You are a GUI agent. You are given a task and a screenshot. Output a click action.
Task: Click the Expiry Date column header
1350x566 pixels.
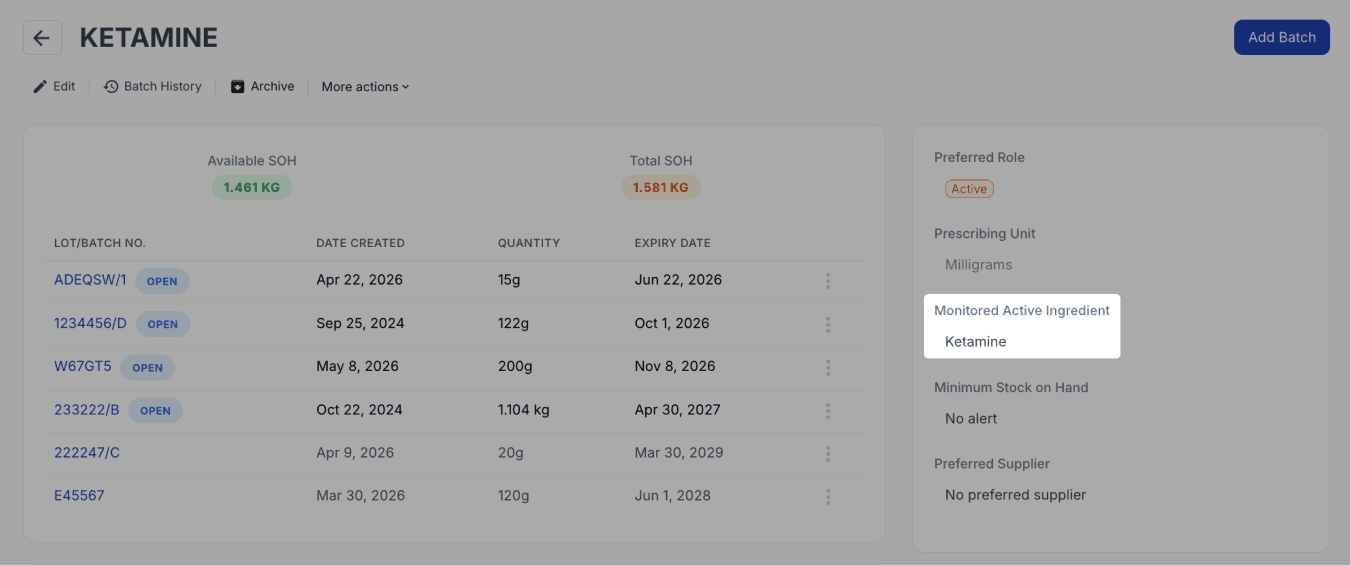coord(672,243)
